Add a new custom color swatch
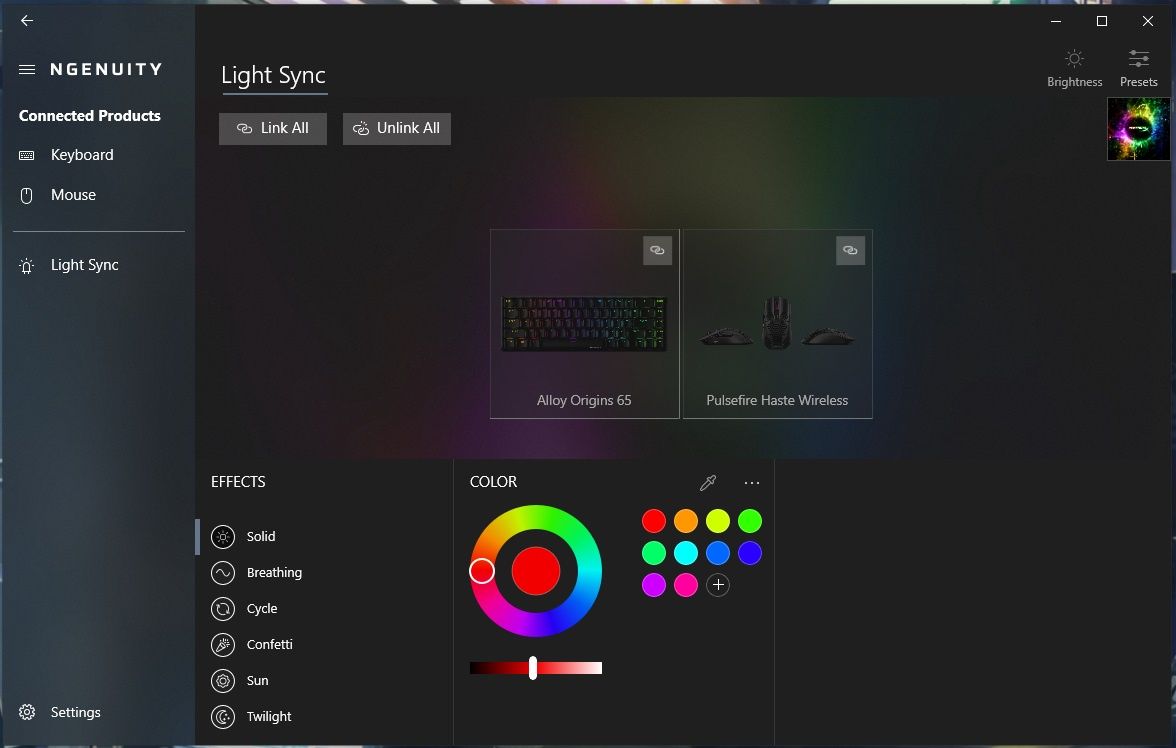This screenshot has height=748, width=1176. click(x=718, y=585)
